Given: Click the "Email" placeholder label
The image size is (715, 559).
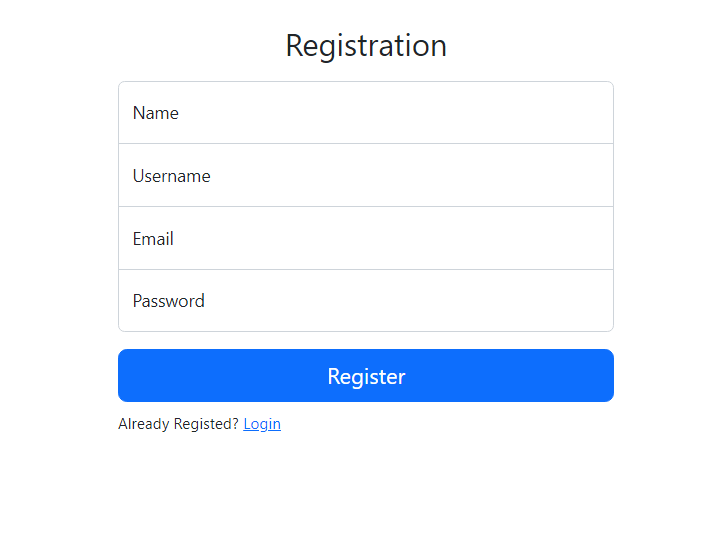Looking at the screenshot, I should coord(153,239).
